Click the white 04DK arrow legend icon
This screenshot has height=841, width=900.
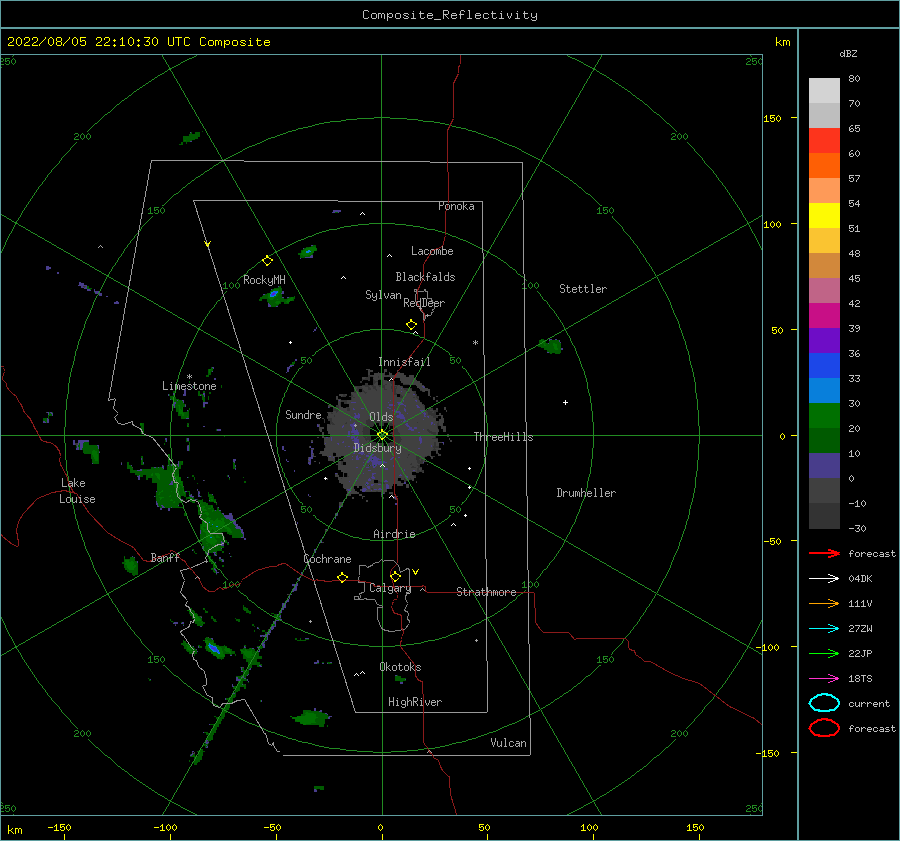(x=824, y=579)
